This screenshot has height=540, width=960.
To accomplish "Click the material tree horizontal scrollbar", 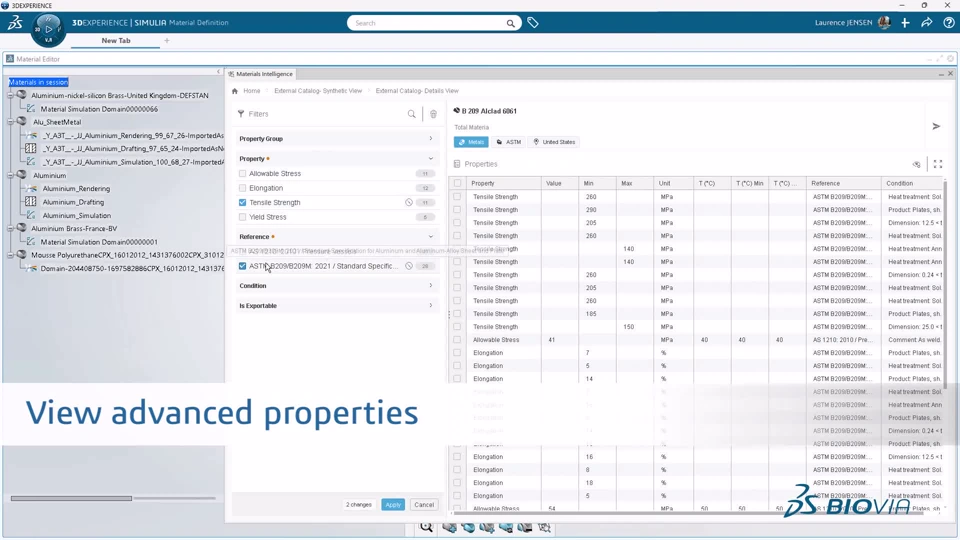I will point(71,498).
